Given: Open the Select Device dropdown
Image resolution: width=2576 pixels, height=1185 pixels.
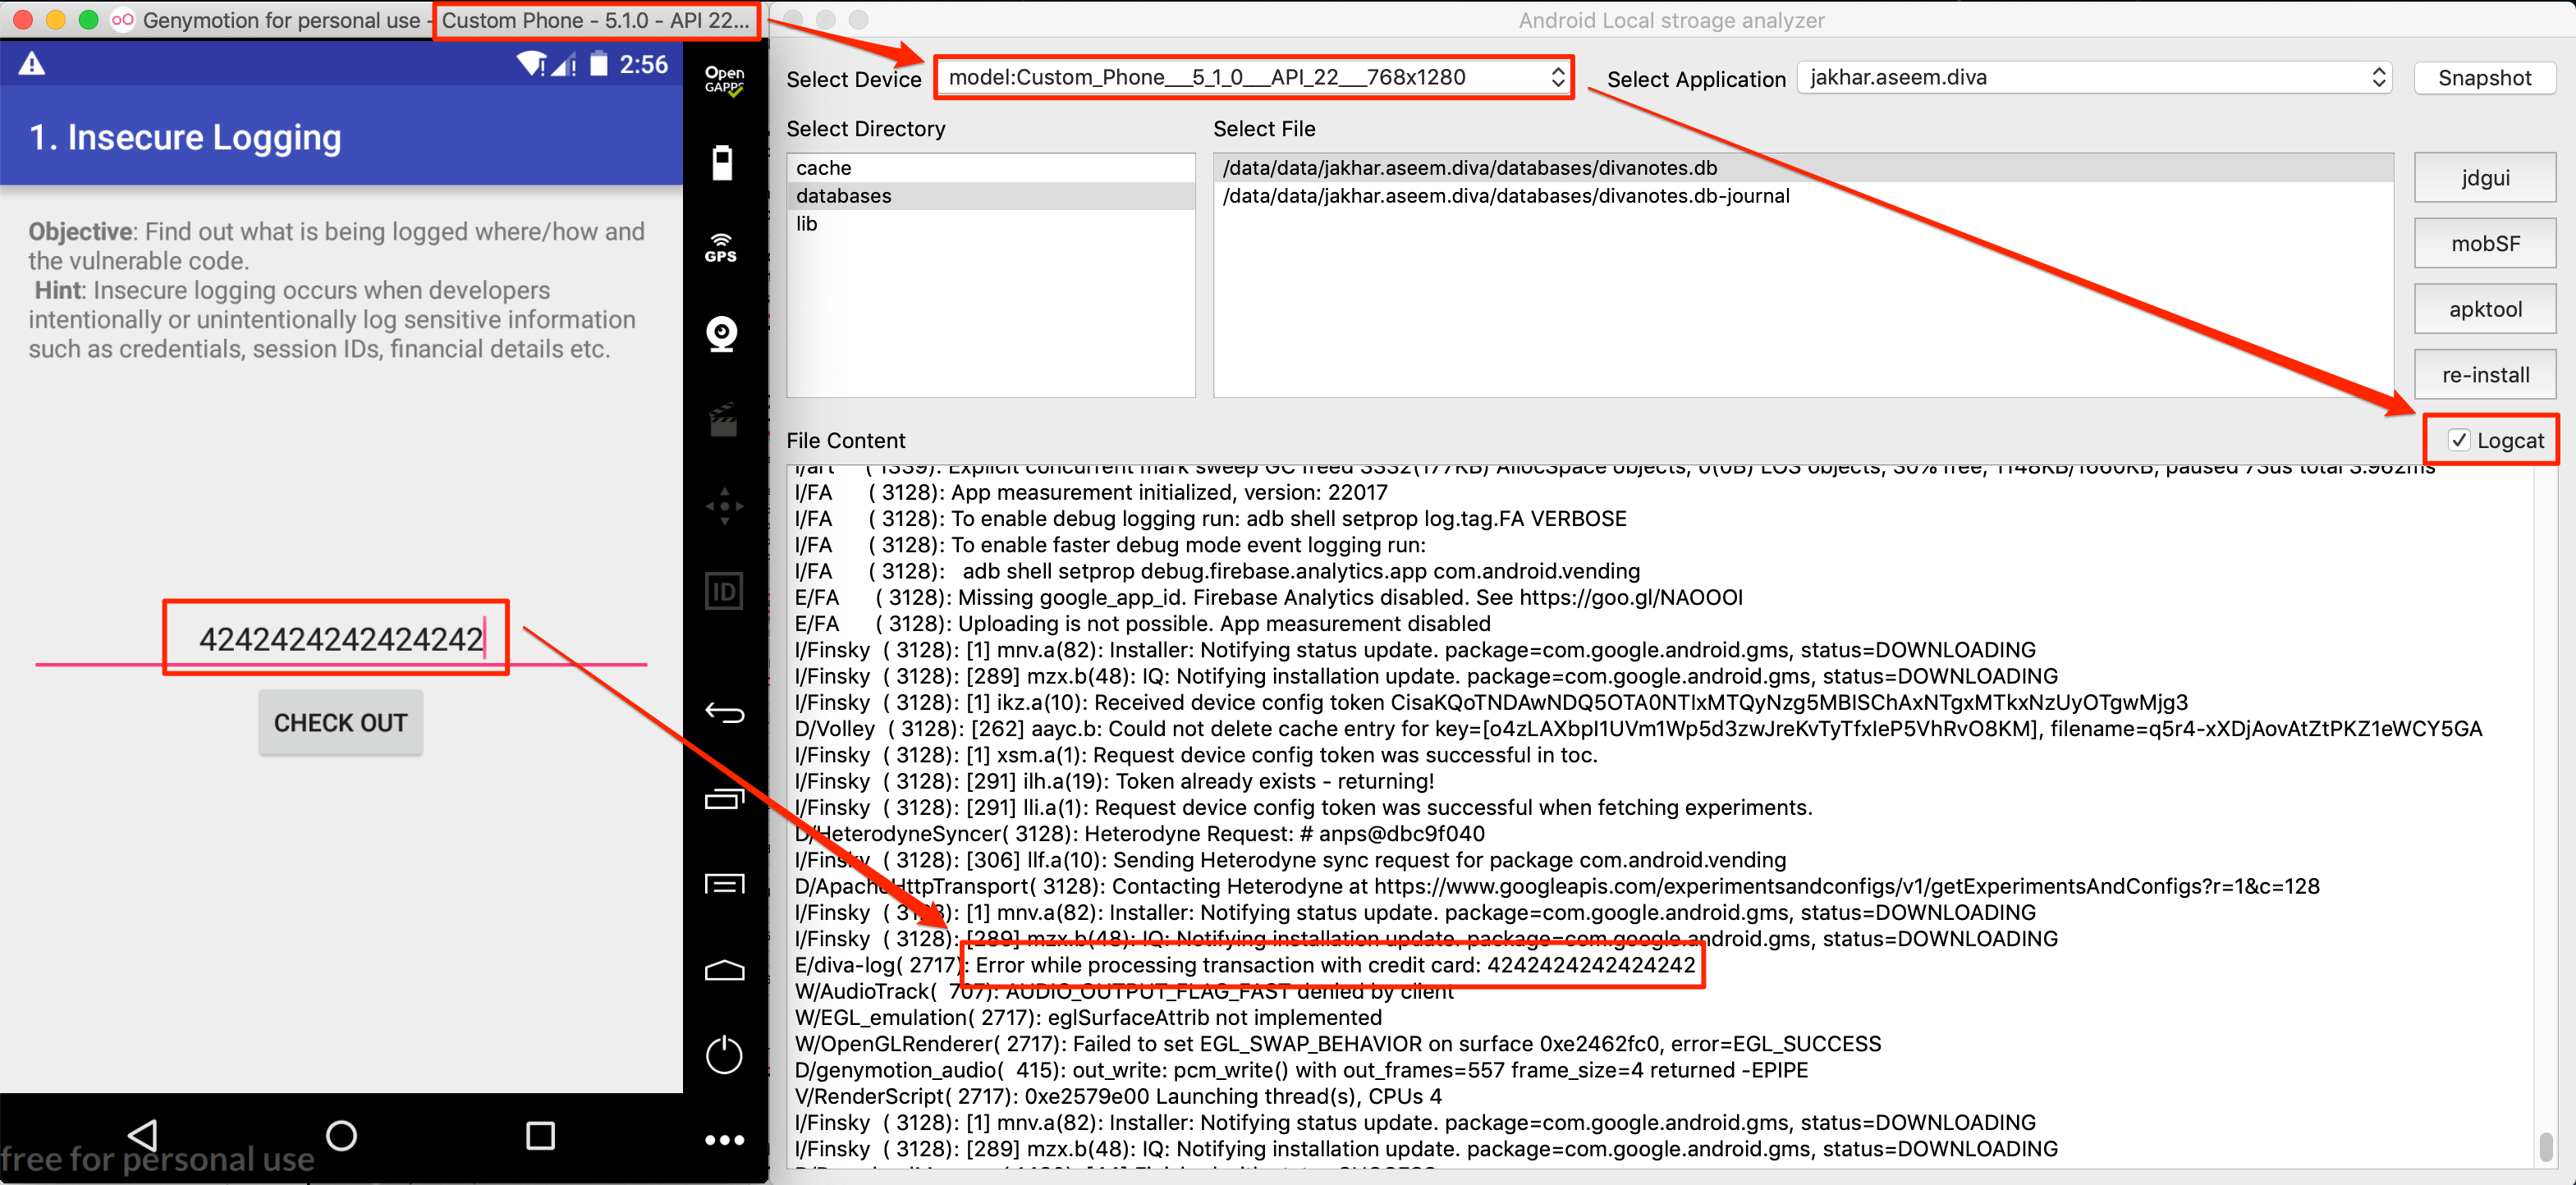Looking at the screenshot, I should tap(1254, 77).
